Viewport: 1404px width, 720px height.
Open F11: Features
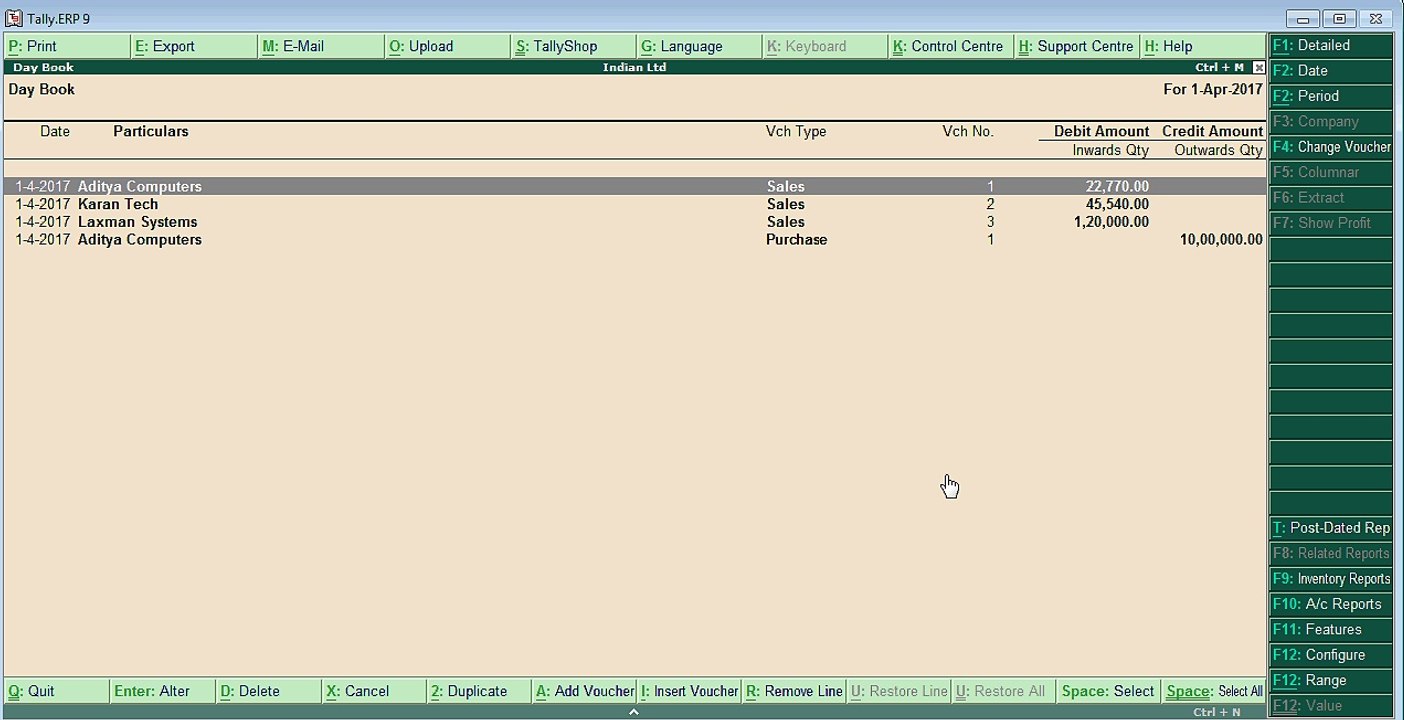1330,630
